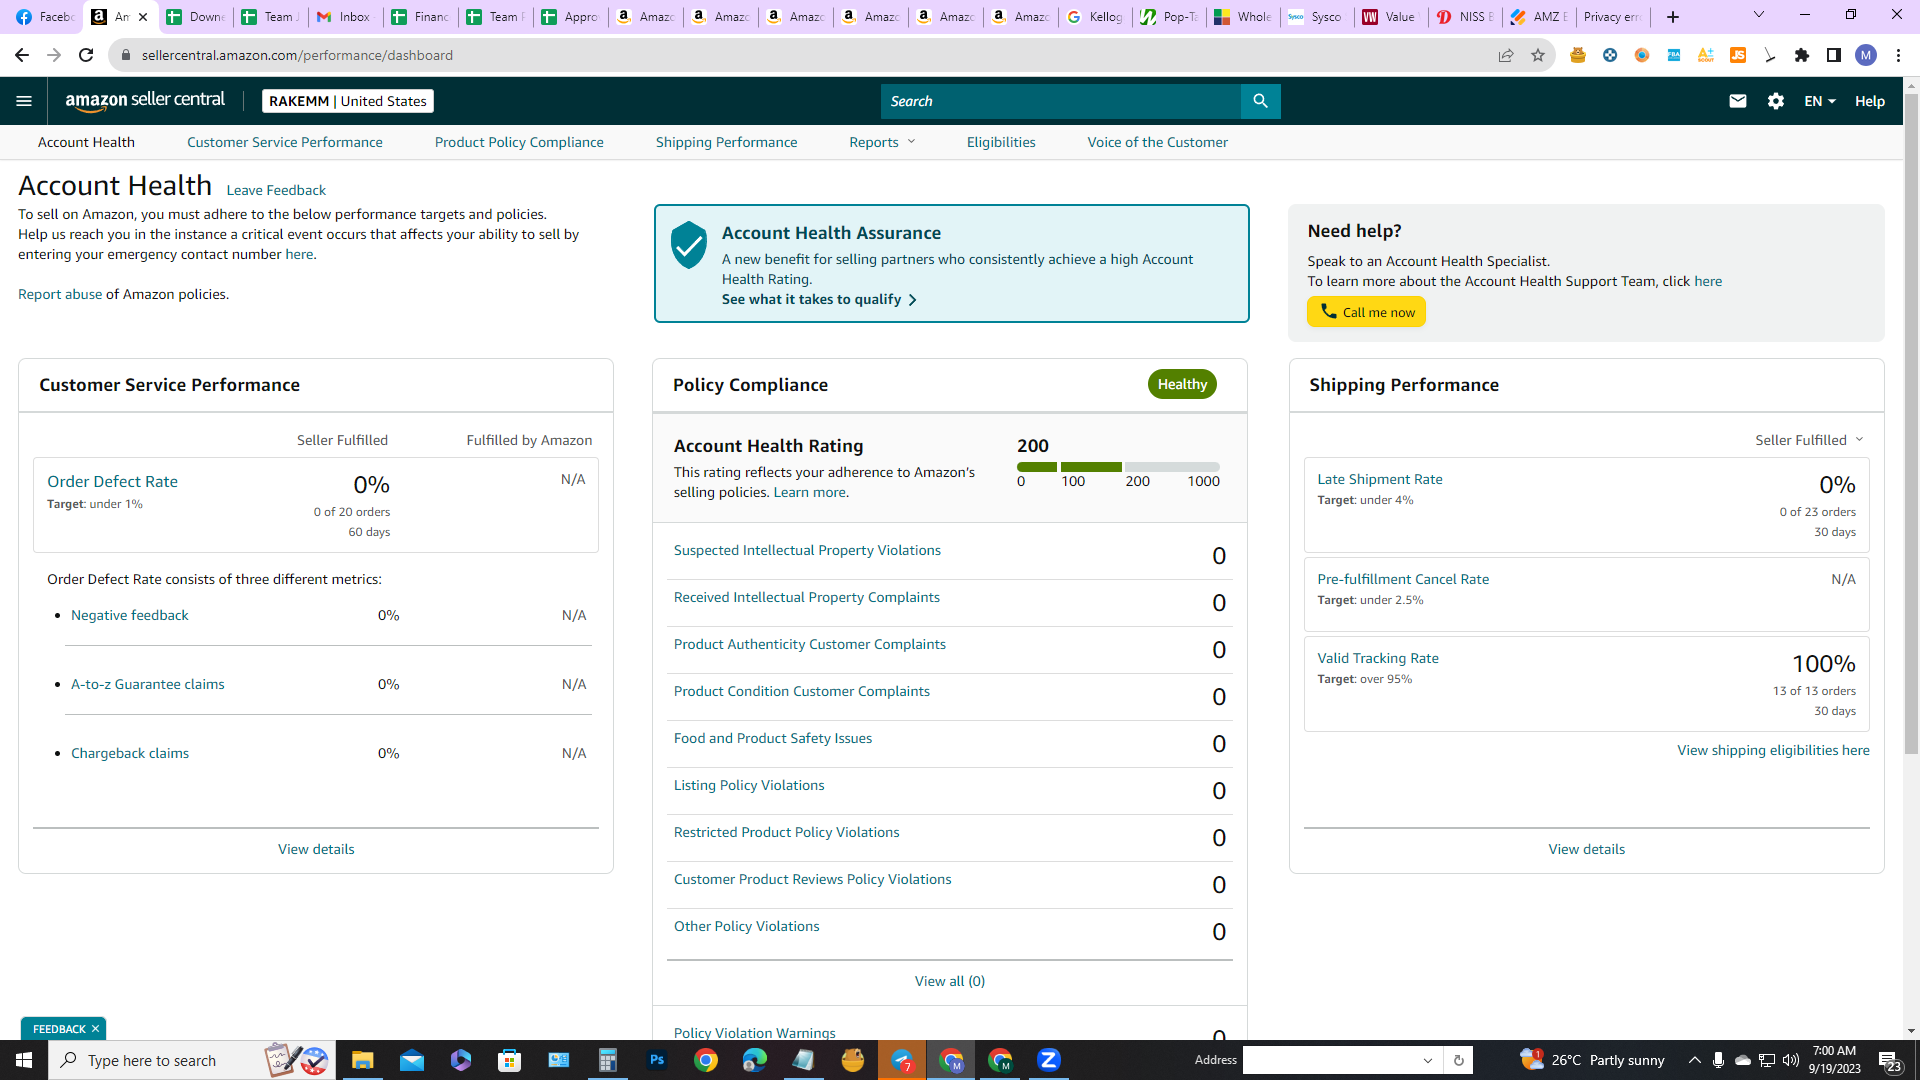This screenshot has width=1920, height=1080.
Task: Select the Account Health tab
Action: 86,142
